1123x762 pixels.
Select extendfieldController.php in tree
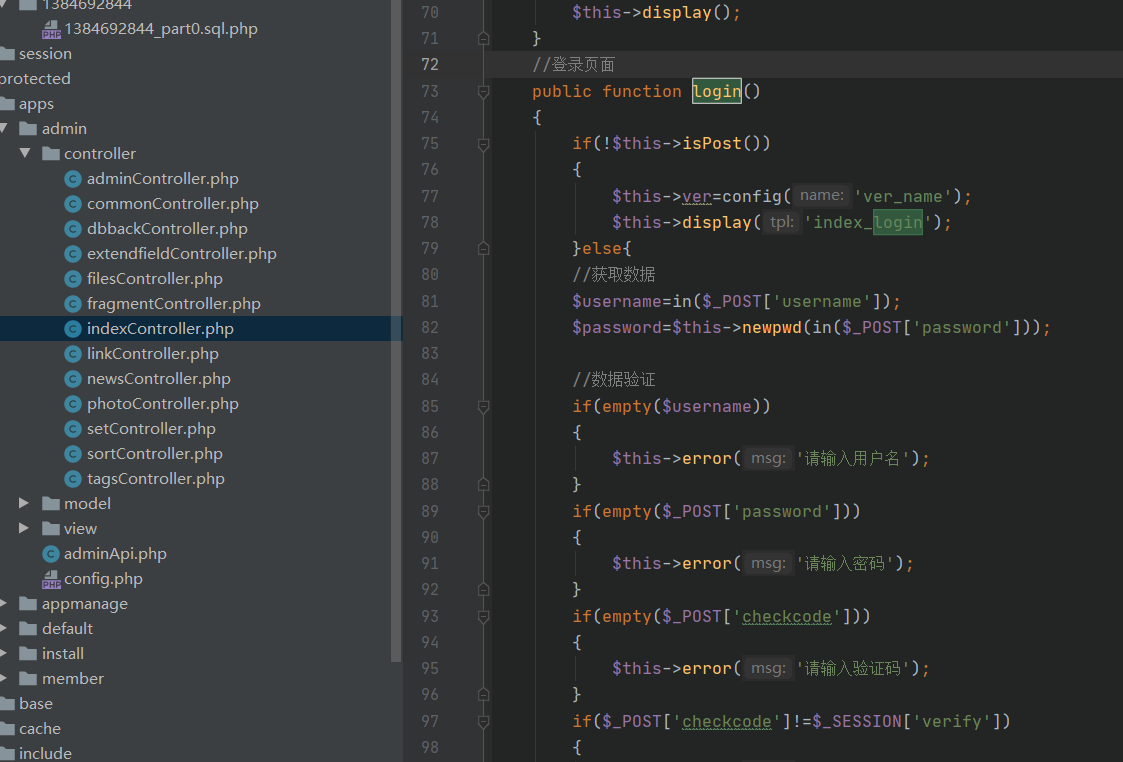(181, 254)
